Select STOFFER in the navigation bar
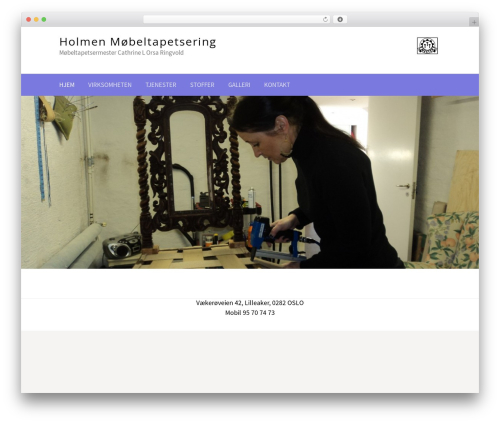 coord(202,85)
